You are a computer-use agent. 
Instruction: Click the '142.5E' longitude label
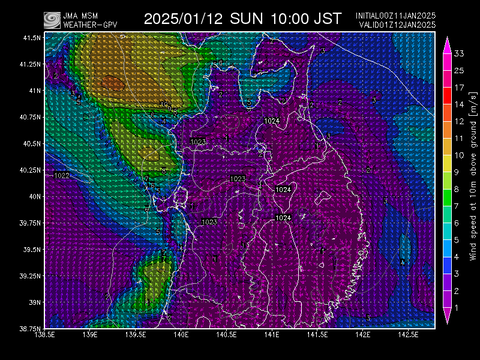click(408, 334)
